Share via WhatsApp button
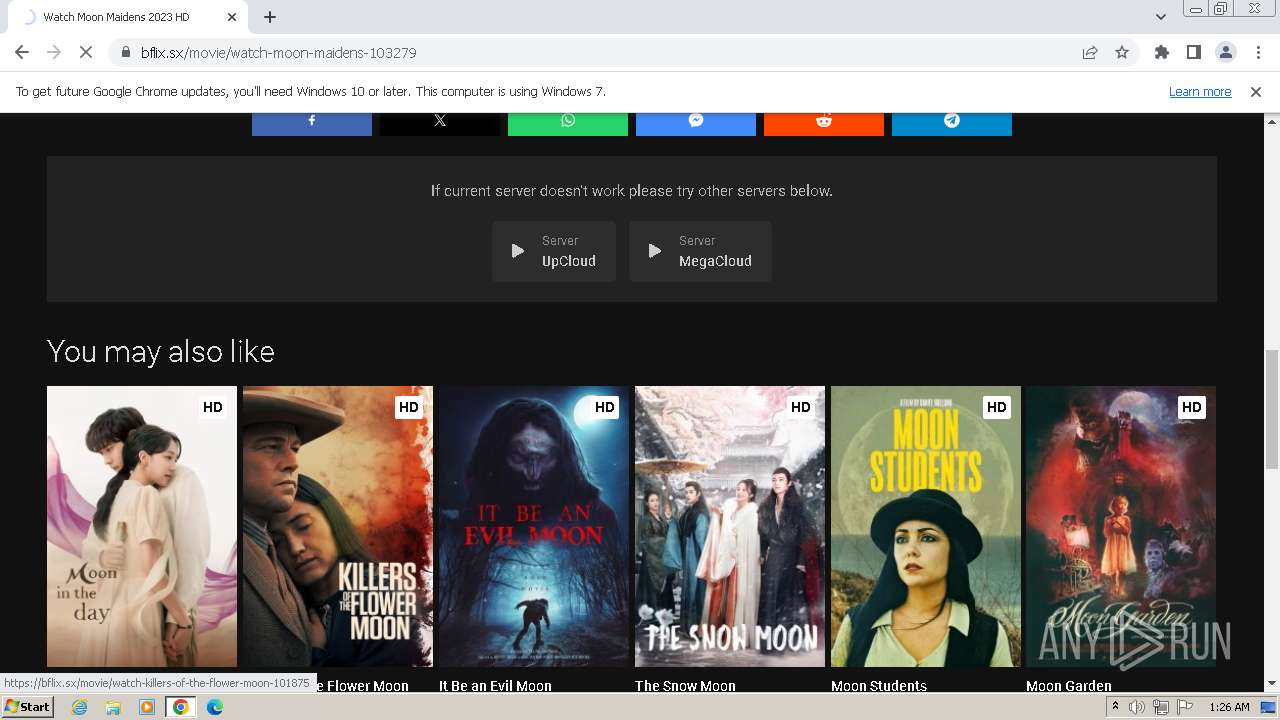1280x720 pixels. pyautogui.click(x=568, y=124)
